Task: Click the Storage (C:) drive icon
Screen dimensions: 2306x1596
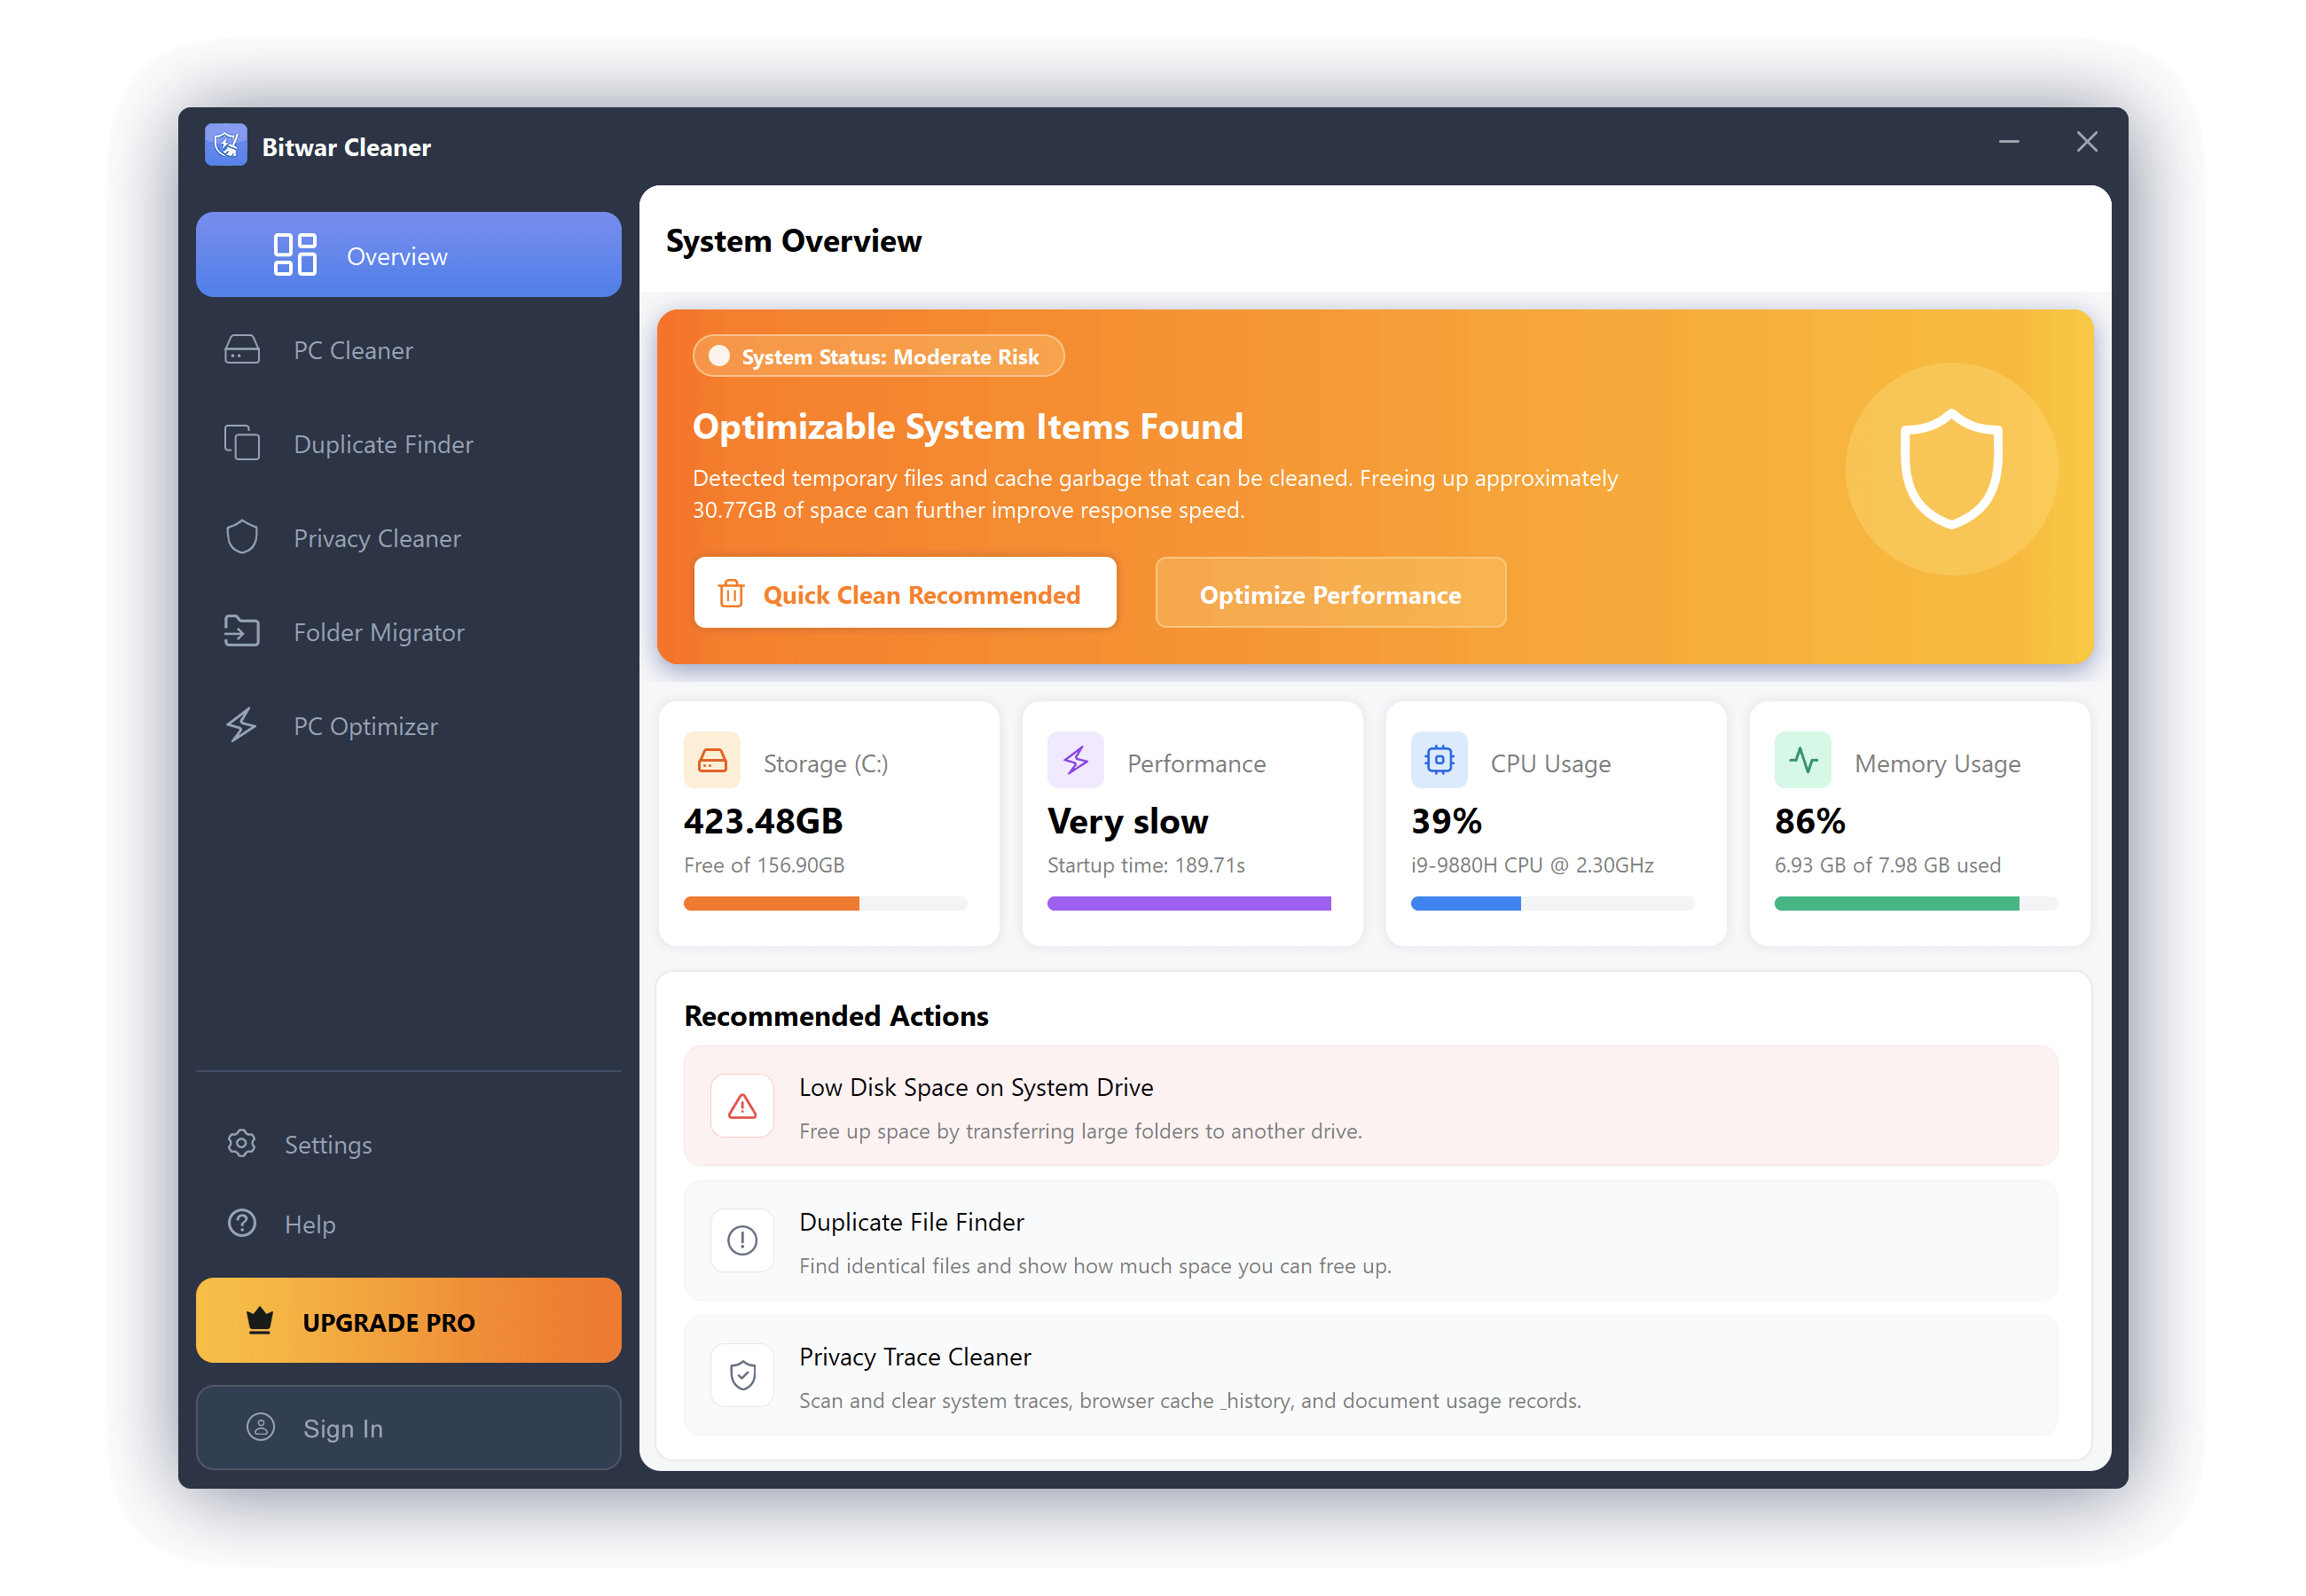Action: pos(712,761)
